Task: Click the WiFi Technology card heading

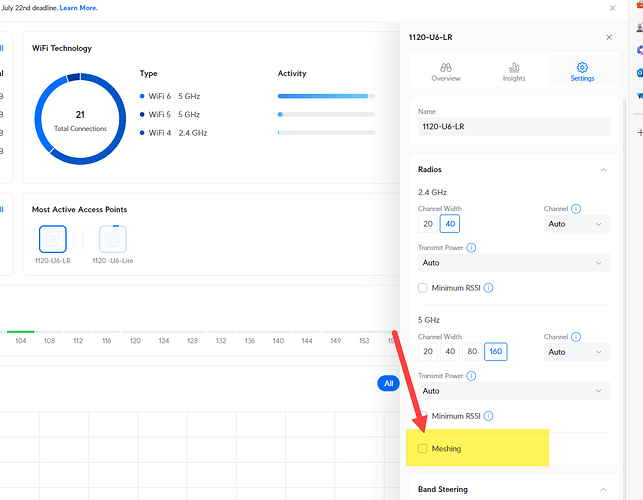Action: (62, 48)
